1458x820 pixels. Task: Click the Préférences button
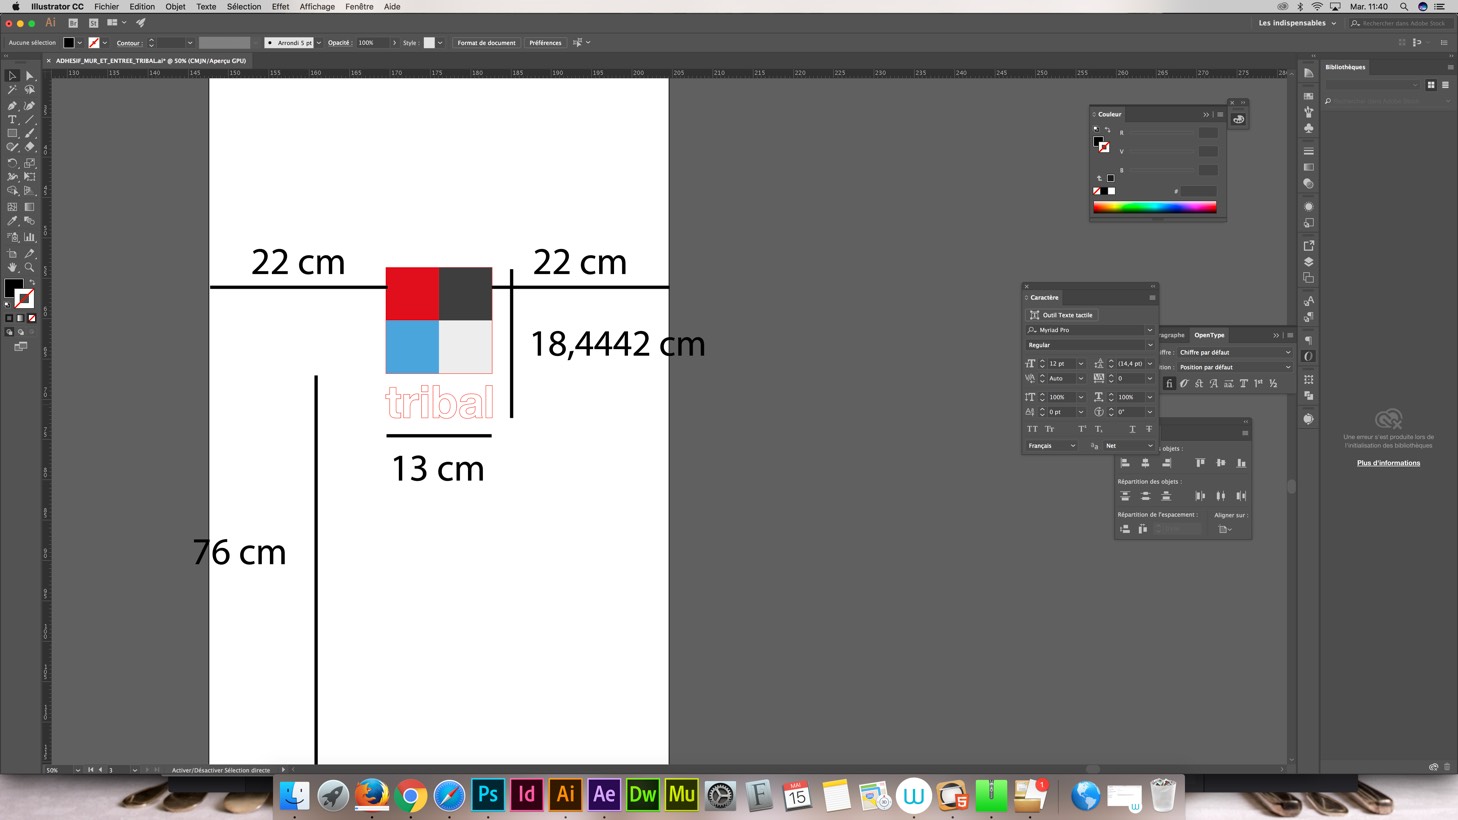(x=545, y=43)
